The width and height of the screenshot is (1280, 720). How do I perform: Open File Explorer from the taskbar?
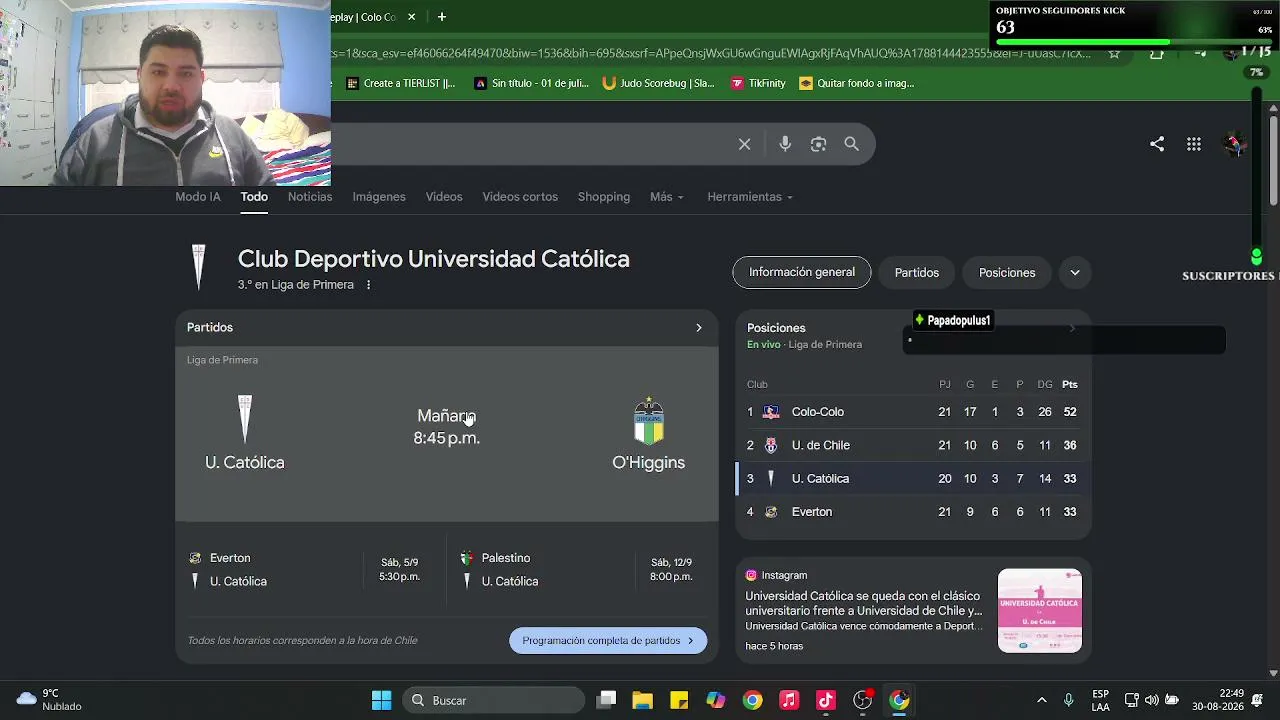point(642,700)
